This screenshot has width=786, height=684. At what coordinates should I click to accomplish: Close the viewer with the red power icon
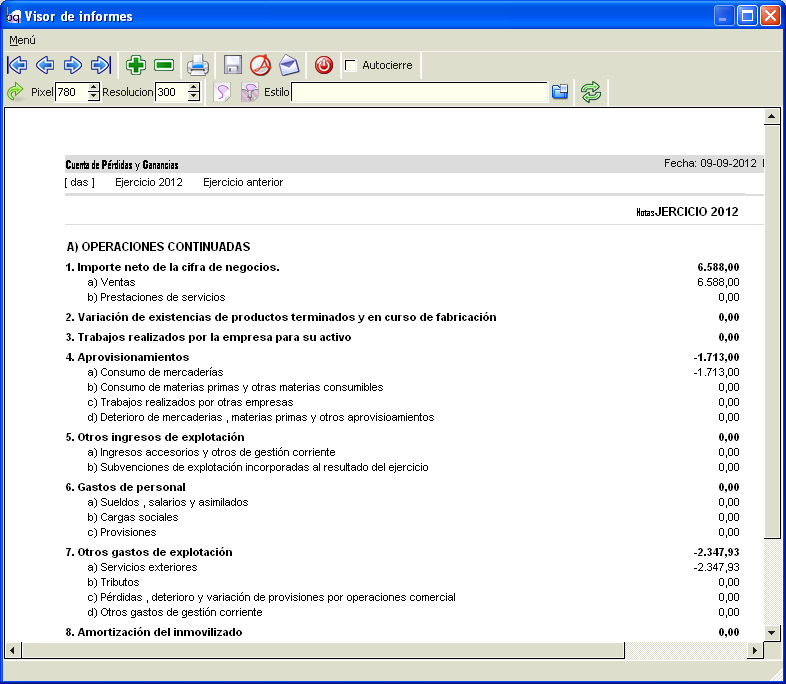(x=324, y=65)
